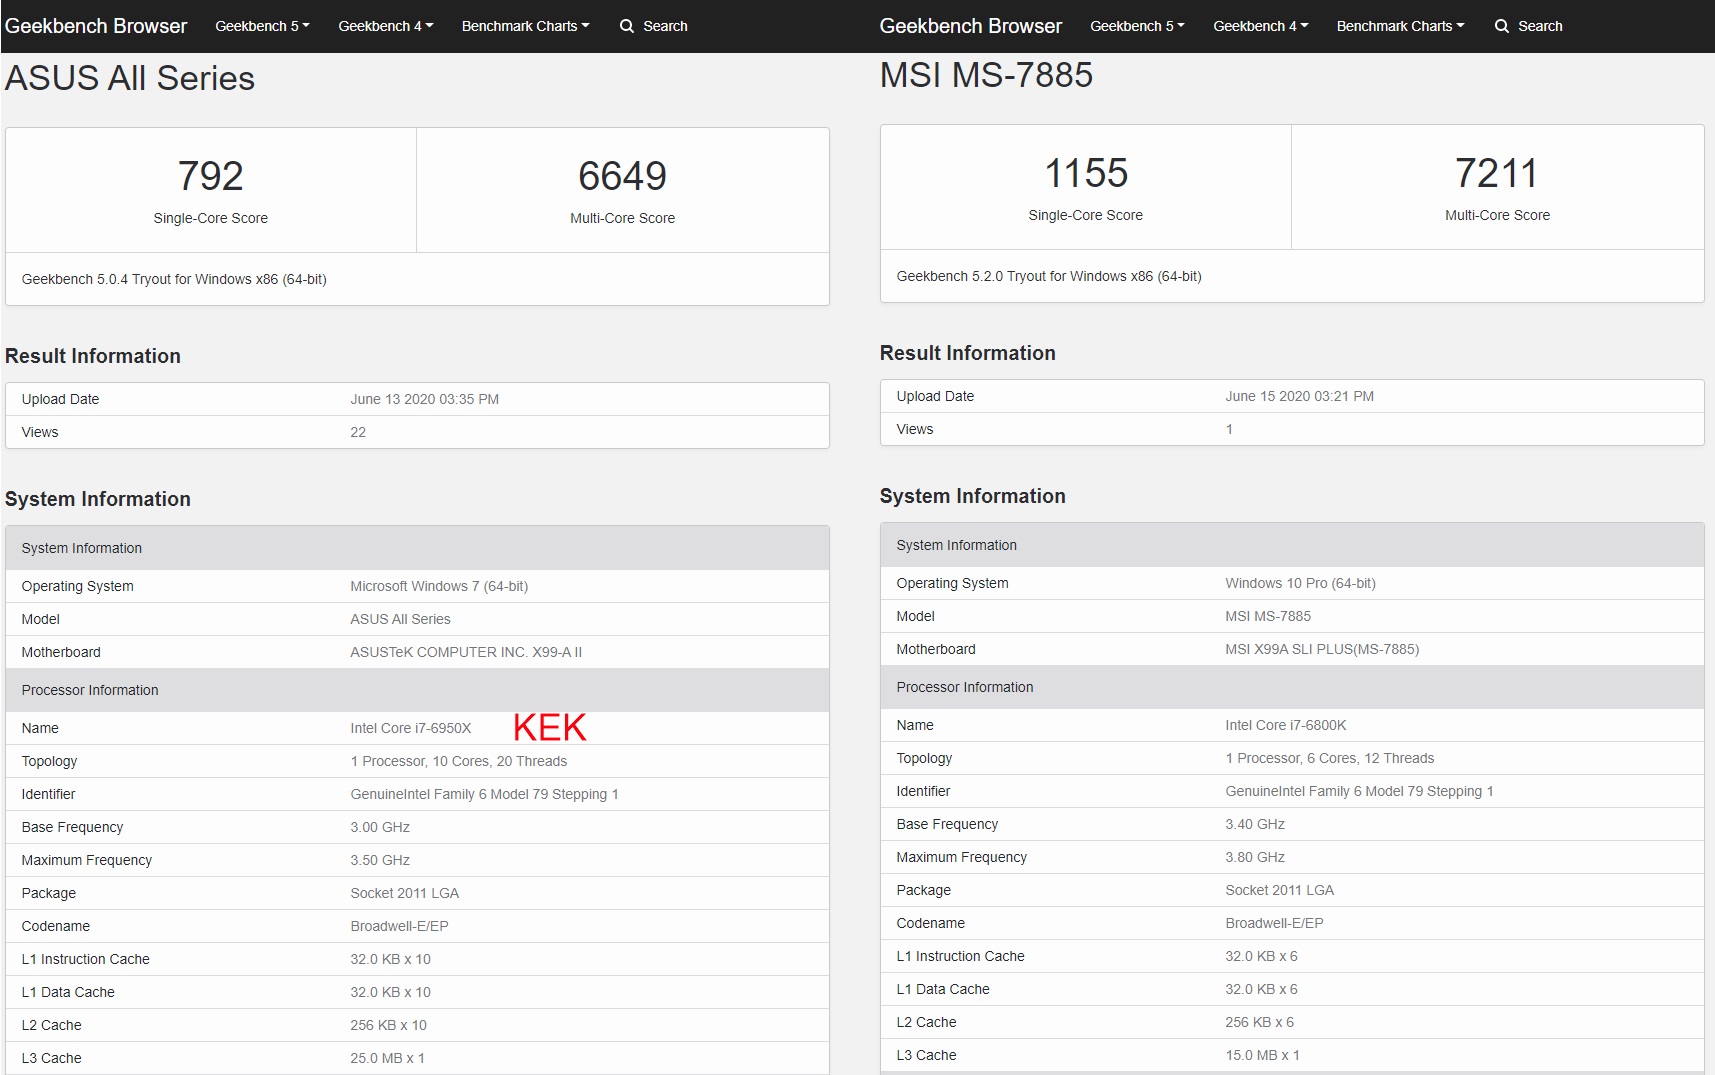
Task: Click Search text in the left navbar
Action: pos(665,26)
